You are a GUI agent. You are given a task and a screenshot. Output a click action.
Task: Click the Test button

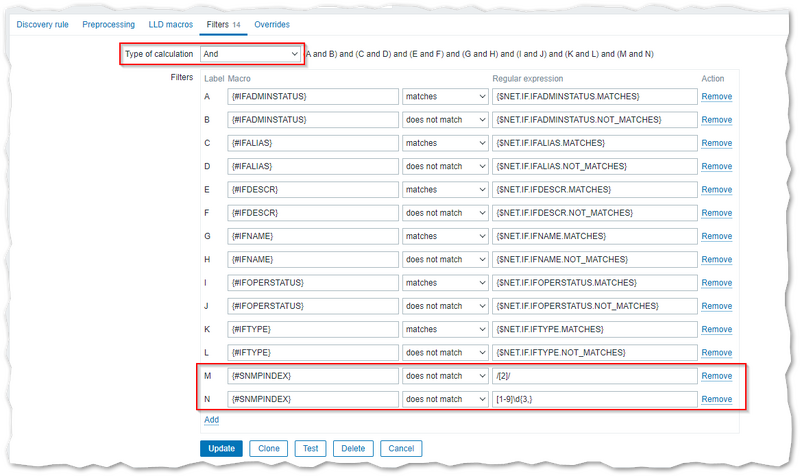click(x=310, y=449)
